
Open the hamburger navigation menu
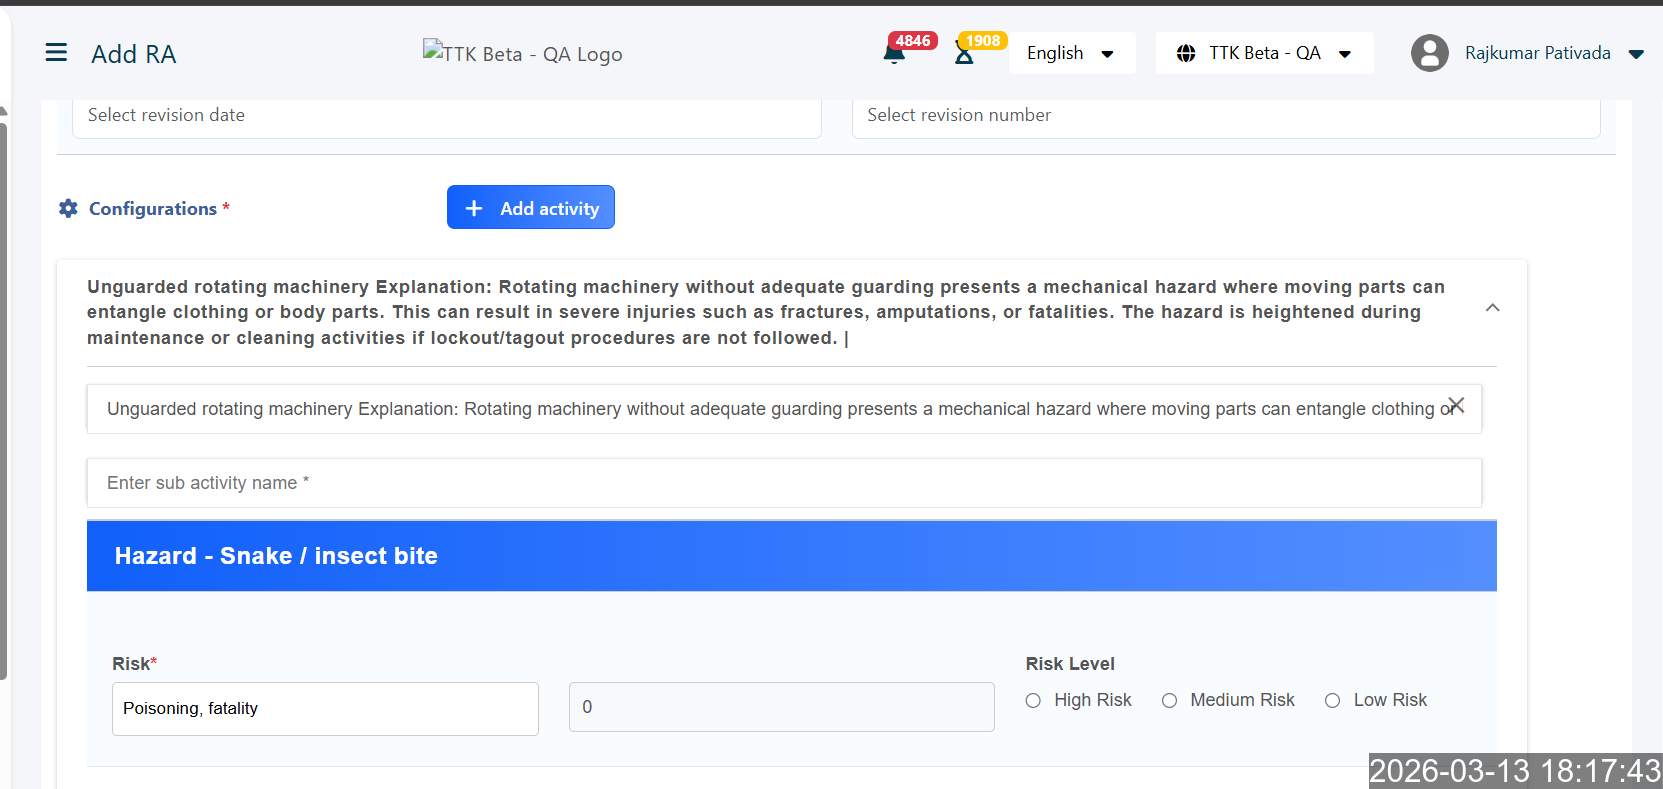coord(56,53)
